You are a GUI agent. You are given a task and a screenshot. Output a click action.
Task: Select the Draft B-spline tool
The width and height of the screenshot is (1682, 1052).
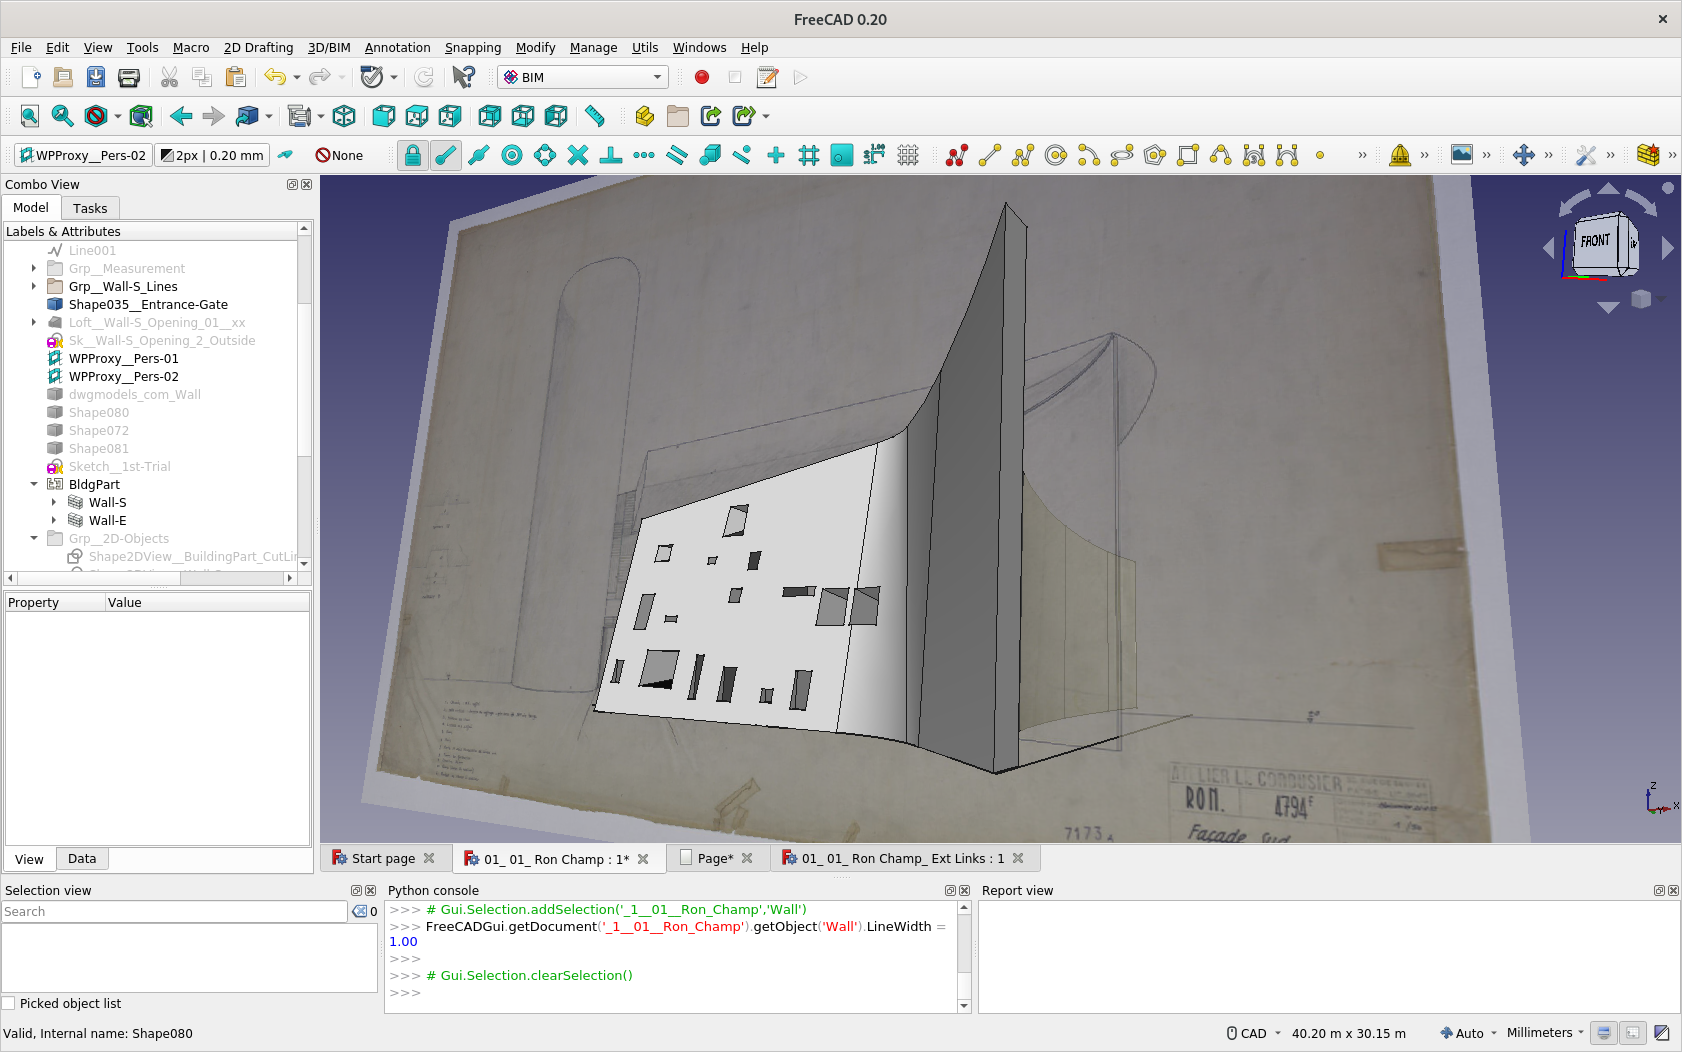click(x=1221, y=155)
